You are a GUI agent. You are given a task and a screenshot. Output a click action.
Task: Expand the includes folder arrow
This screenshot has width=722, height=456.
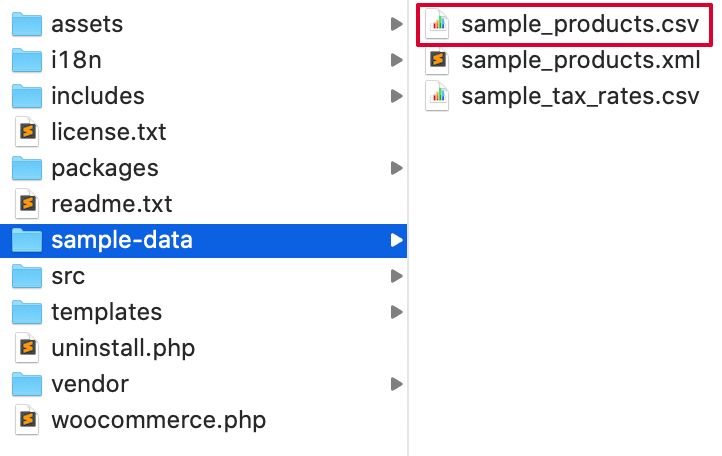coord(397,96)
